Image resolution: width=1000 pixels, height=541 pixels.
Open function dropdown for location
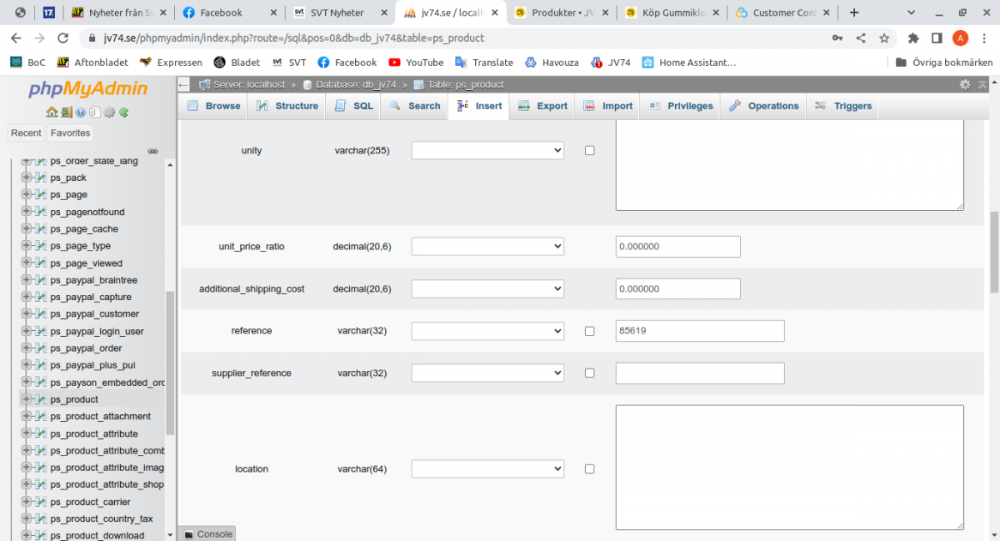click(x=488, y=469)
